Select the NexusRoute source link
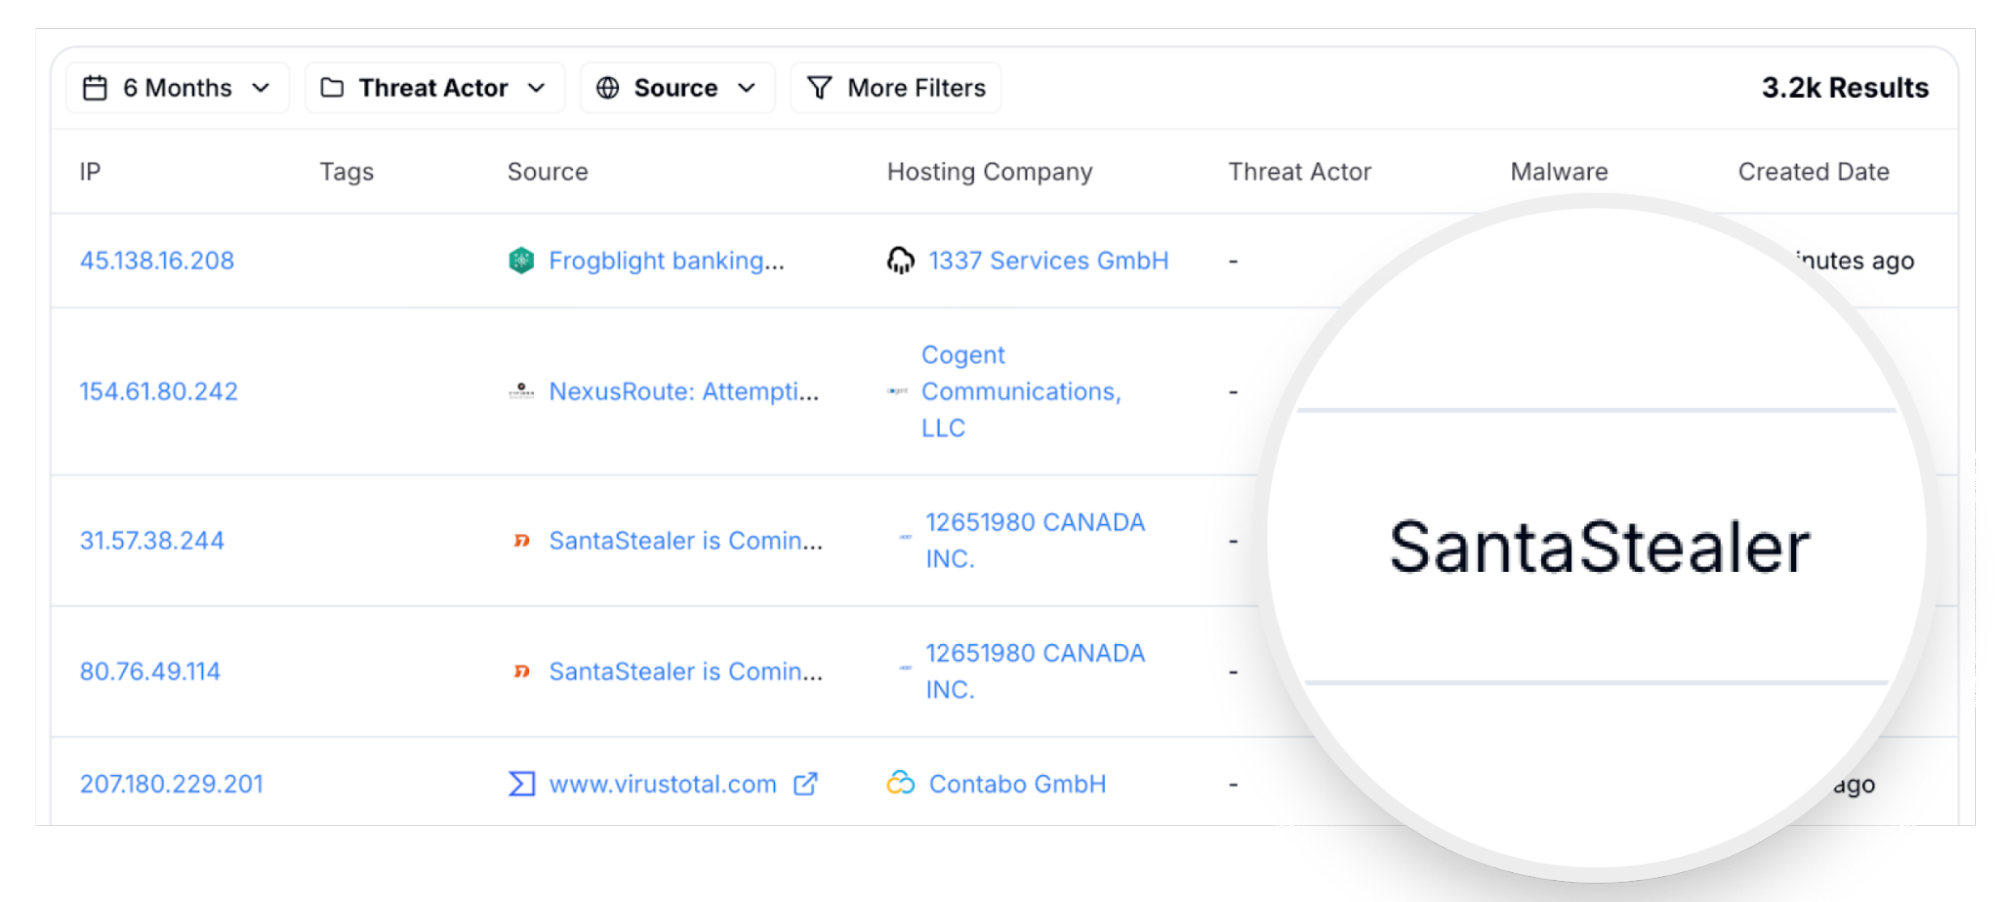 683,392
